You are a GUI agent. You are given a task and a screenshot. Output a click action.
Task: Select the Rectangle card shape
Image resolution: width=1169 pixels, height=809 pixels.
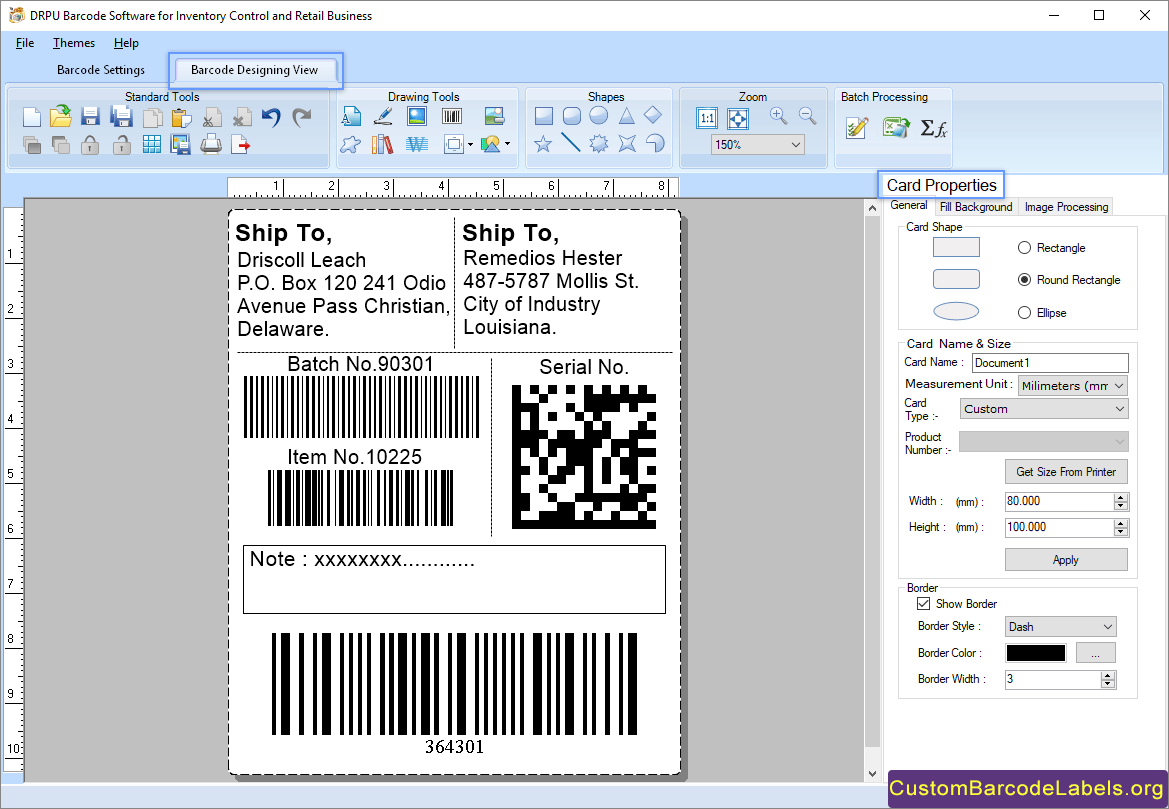click(x=1024, y=248)
